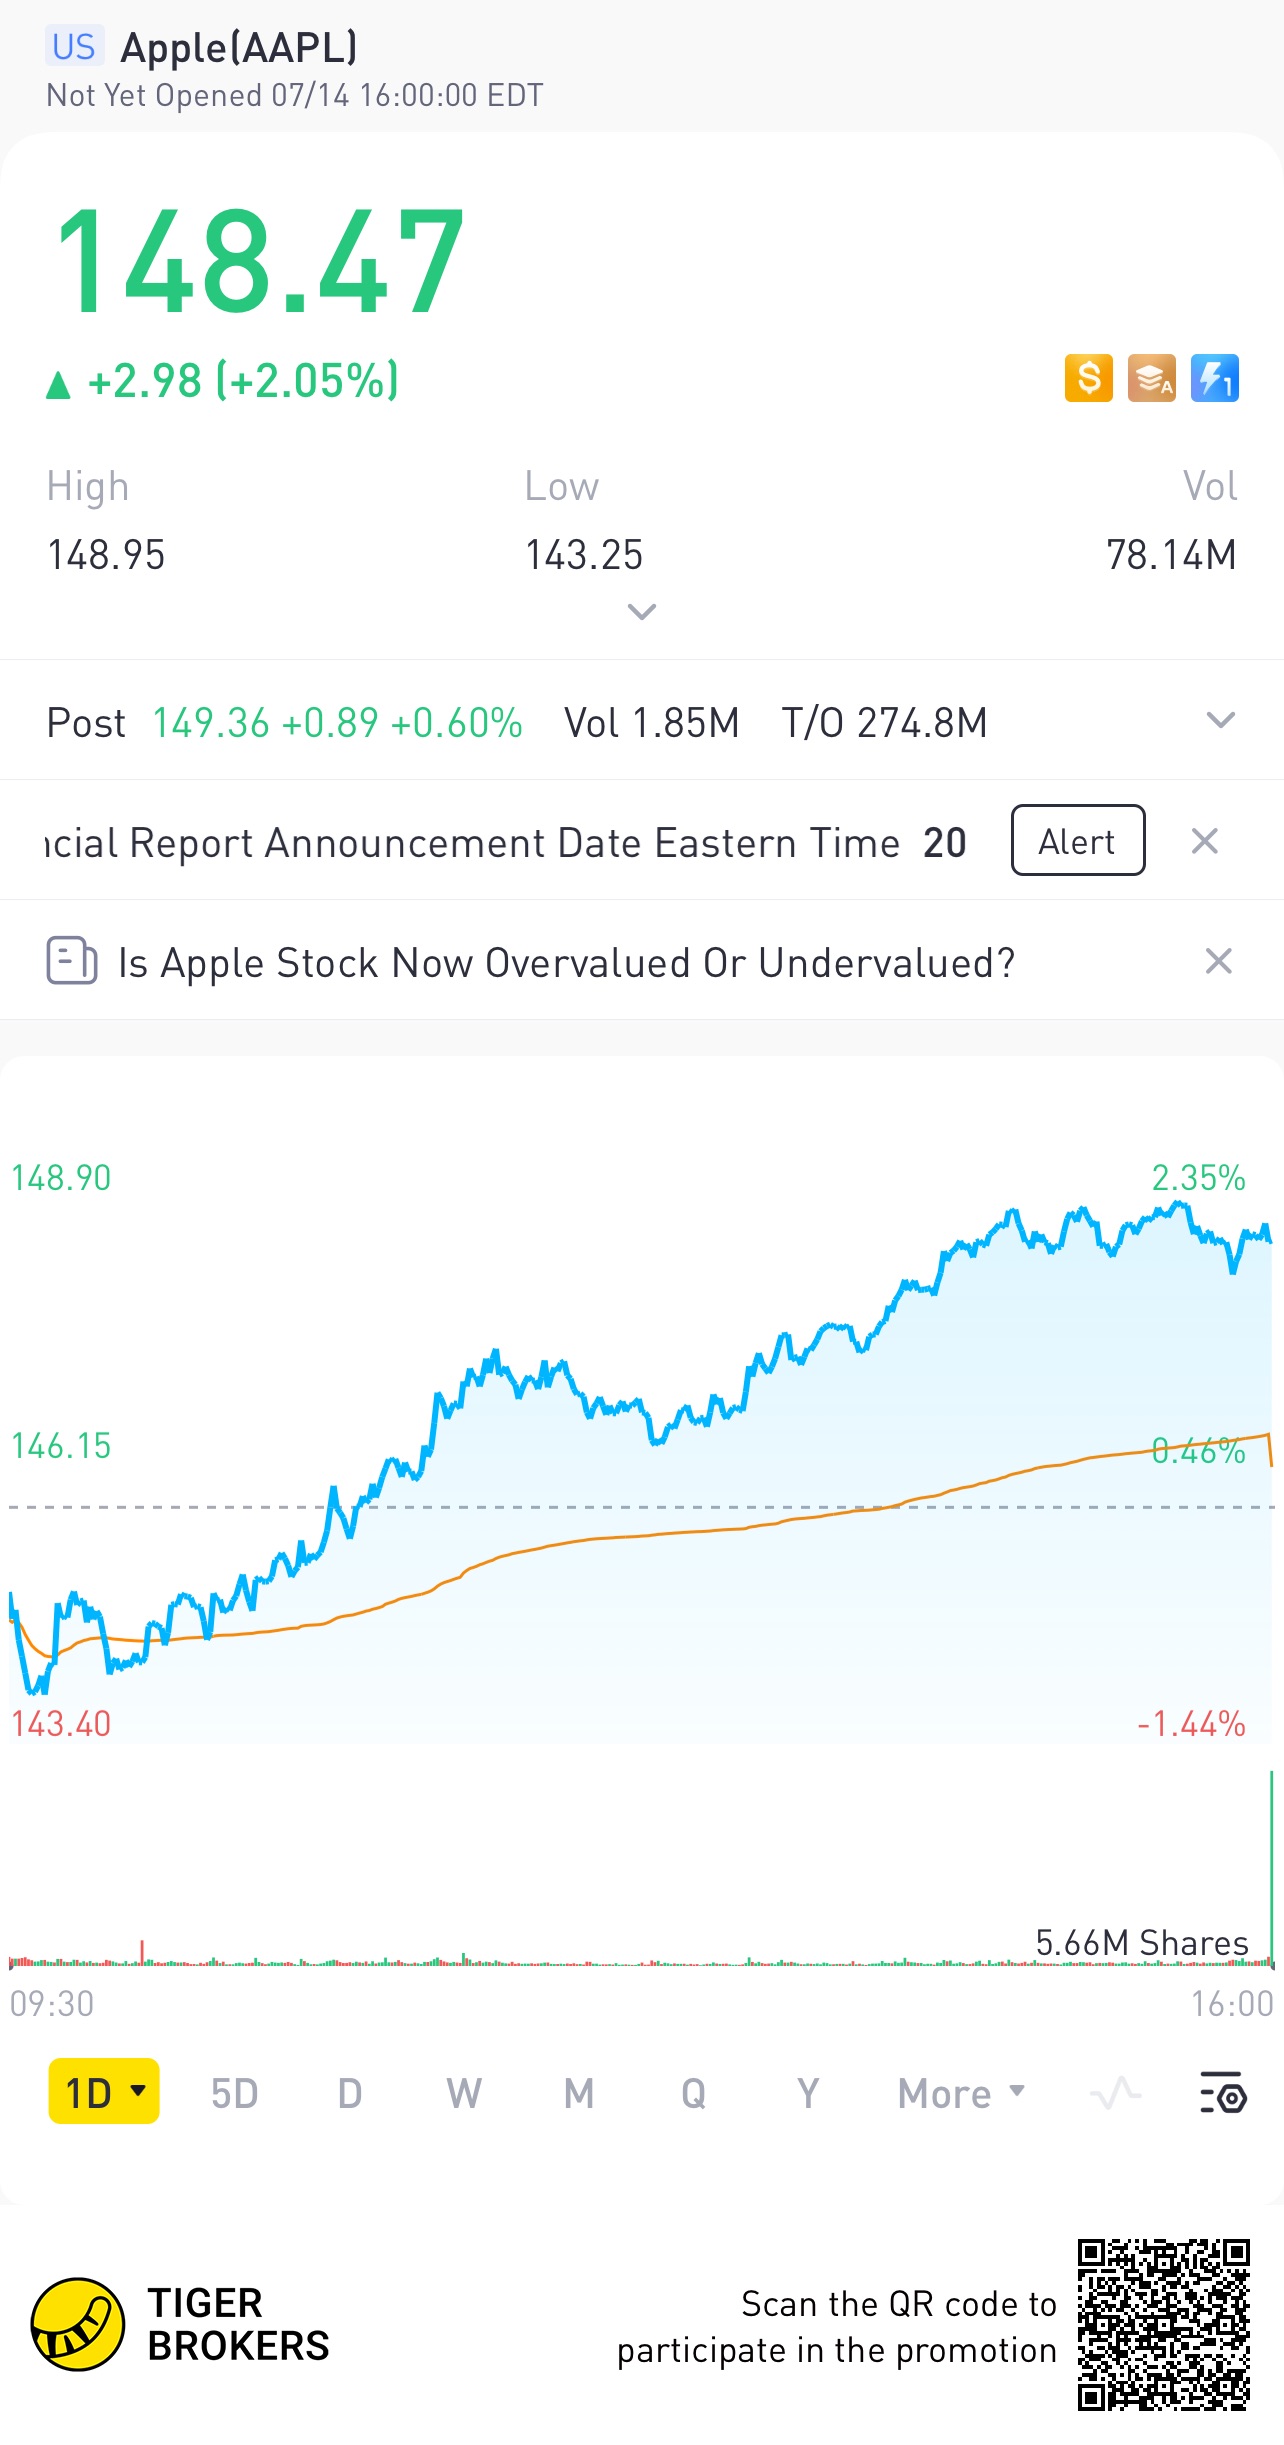Expand more stats below the Low value

pos(641,611)
